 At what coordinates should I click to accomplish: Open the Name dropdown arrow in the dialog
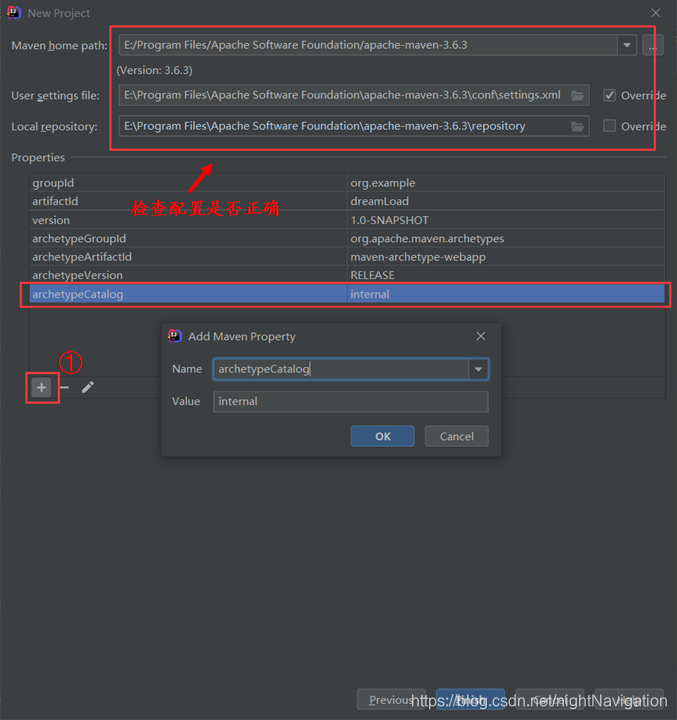point(478,369)
